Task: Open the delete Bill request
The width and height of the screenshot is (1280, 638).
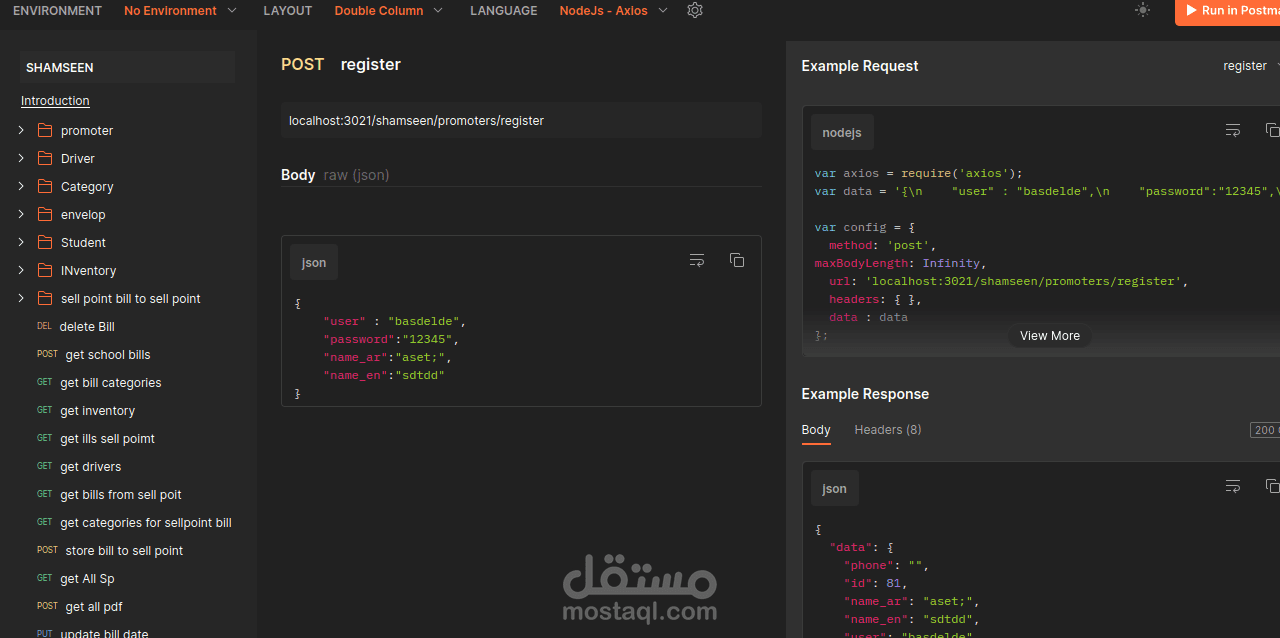Action: point(87,326)
